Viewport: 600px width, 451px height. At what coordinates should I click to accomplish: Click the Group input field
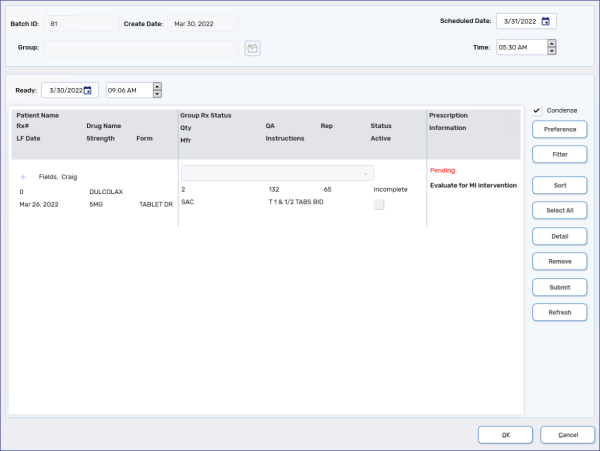[x=141, y=47]
